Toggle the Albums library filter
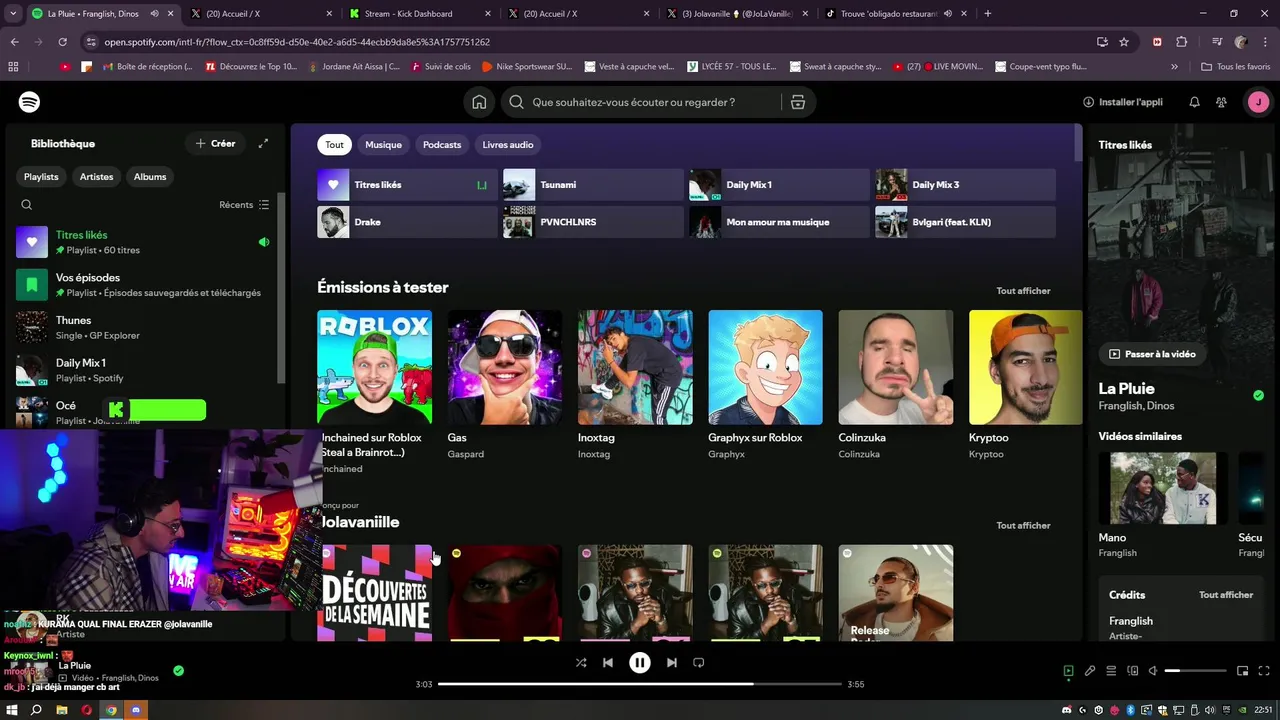 click(x=150, y=177)
